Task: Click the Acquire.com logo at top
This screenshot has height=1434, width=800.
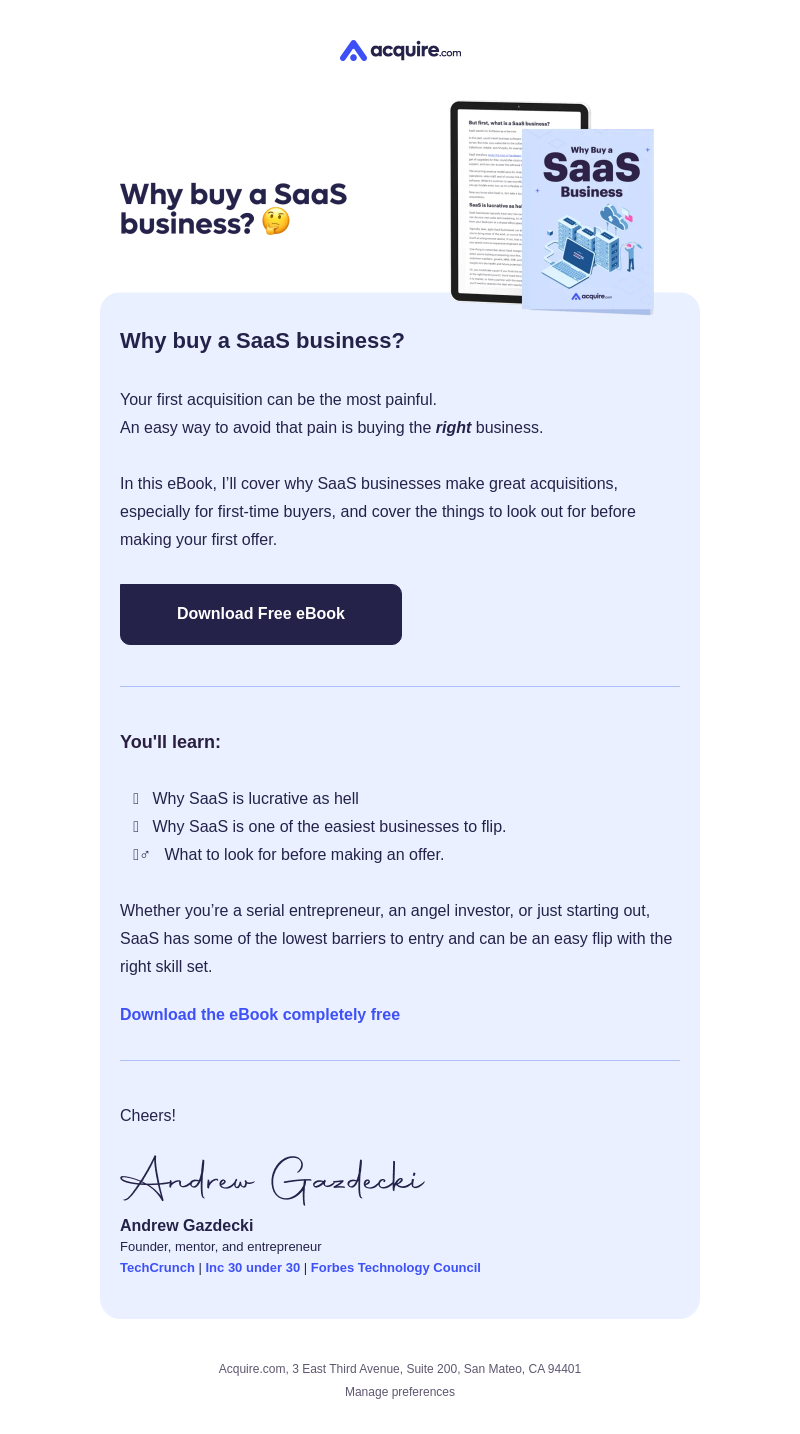Action: (400, 50)
